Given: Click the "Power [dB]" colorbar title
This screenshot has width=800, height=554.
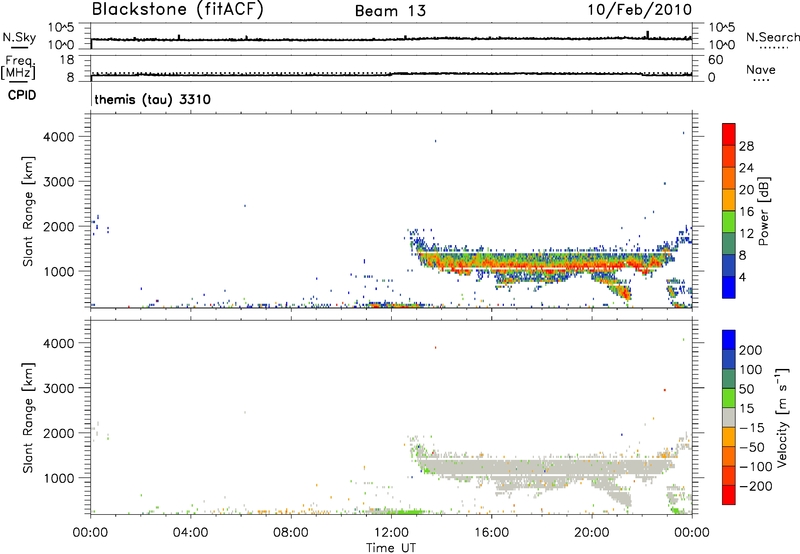Looking at the screenshot, I should click(763, 211).
